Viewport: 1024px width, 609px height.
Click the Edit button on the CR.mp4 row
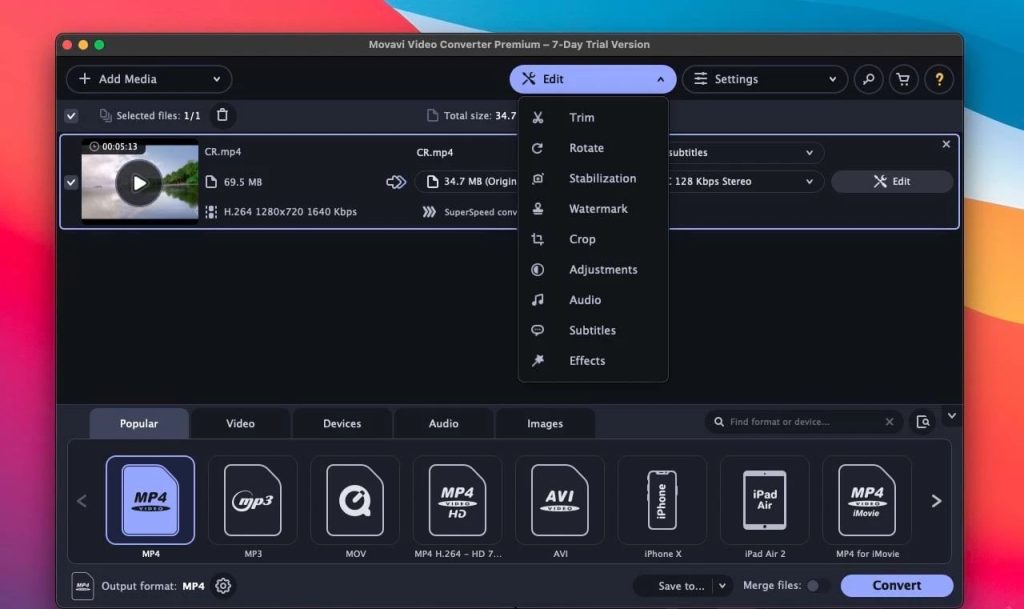[891, 181]
